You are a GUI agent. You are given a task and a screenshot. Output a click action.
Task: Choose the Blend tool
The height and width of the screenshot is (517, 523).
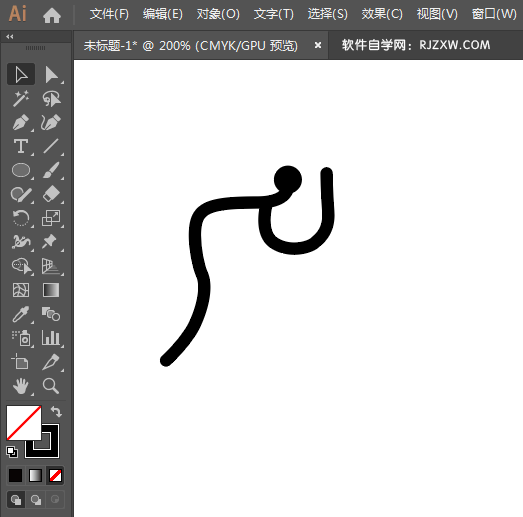coord(51,314)
